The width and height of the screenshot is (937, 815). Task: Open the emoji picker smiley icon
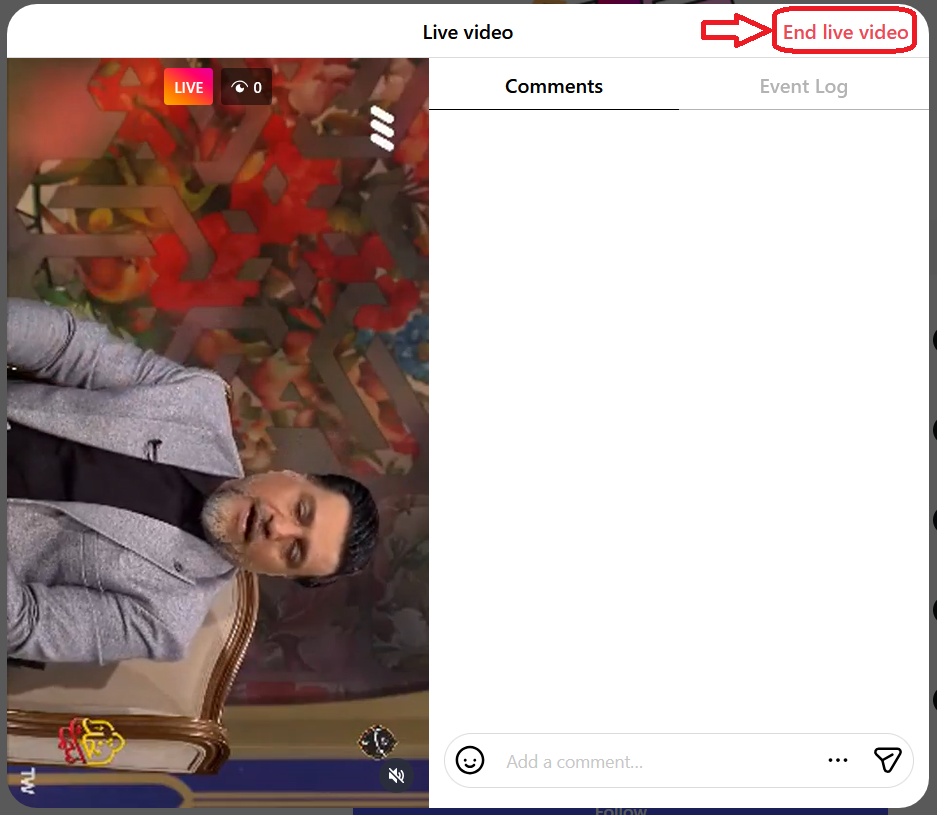[x=470, y=761]
